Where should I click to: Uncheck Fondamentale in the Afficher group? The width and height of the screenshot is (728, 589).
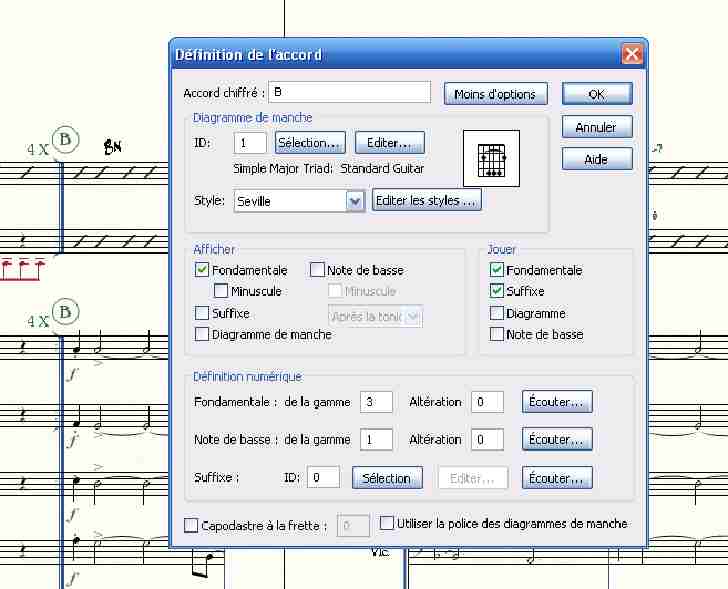pyautogui.click(x=202, y=270)
